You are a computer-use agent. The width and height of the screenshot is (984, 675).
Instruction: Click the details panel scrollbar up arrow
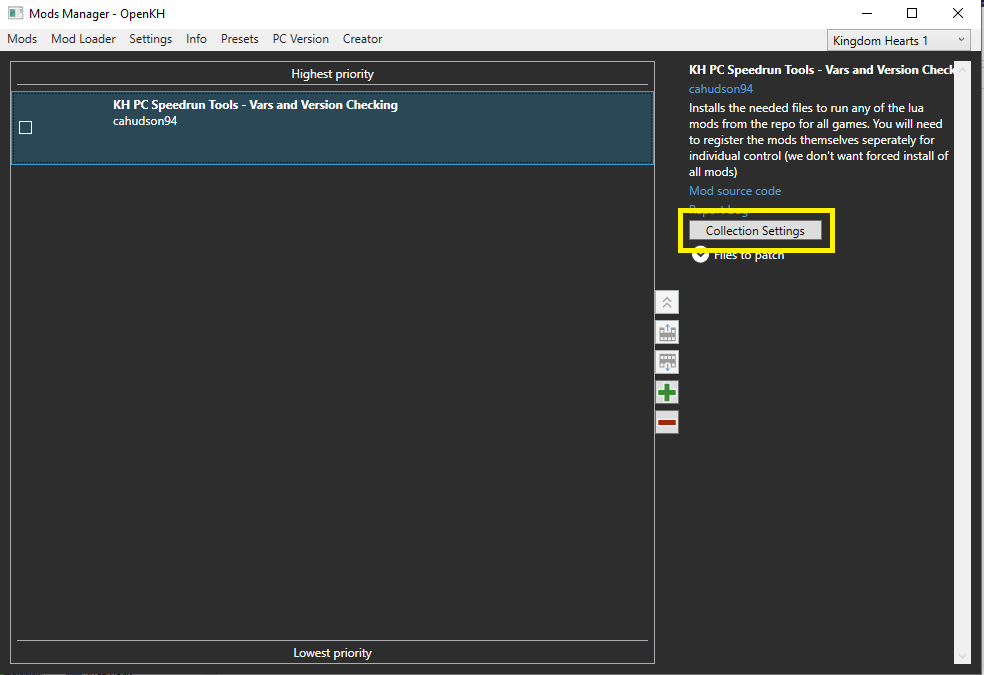click(x=962, y=69)
